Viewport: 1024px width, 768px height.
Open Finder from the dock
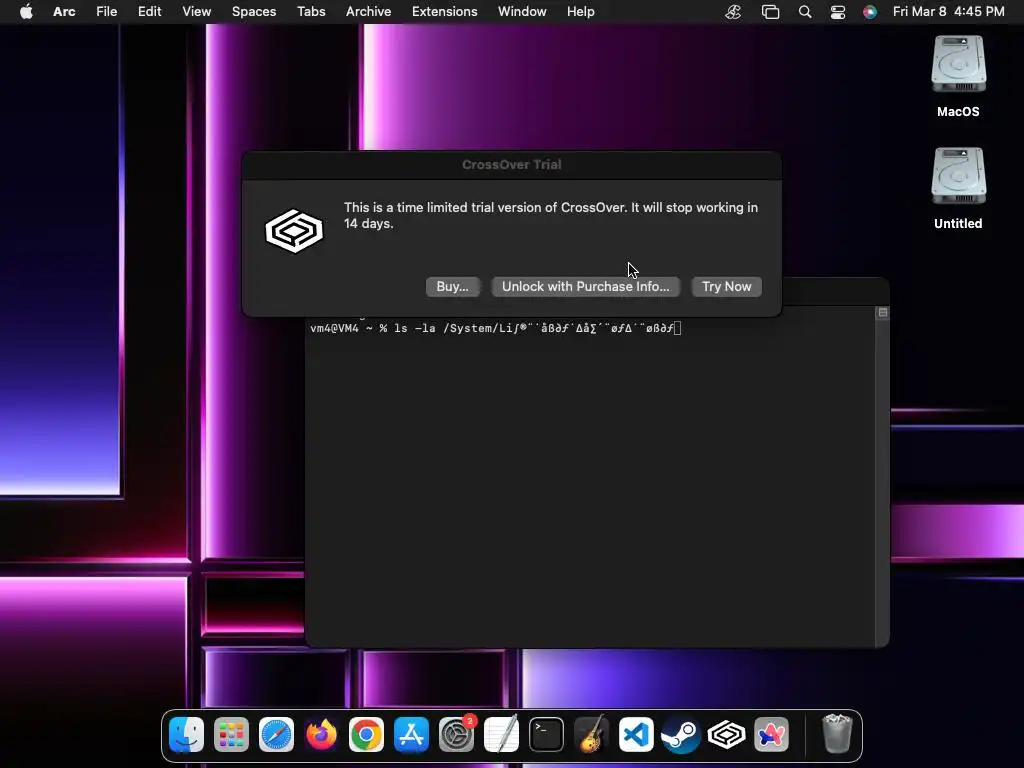pos(186,735)
